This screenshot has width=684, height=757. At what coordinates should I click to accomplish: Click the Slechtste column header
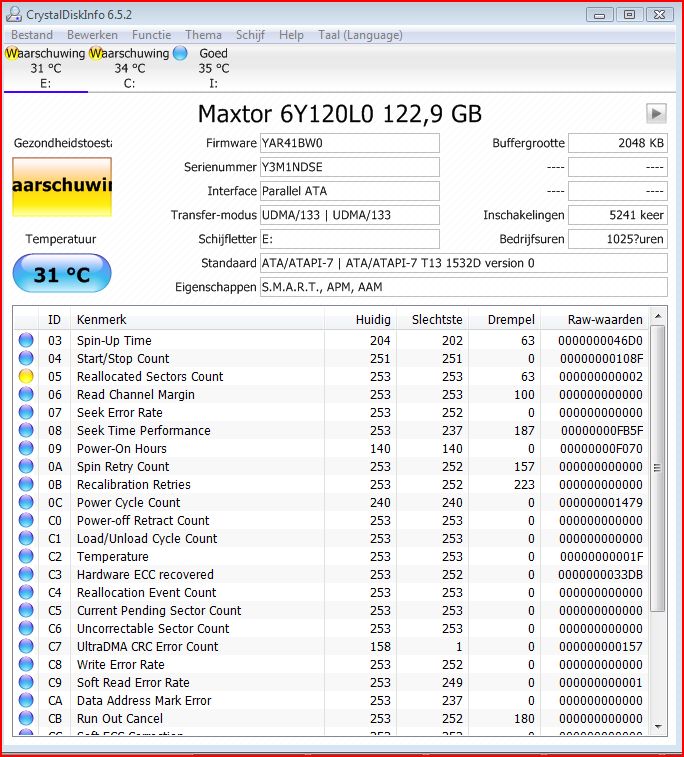click(433, 320)
